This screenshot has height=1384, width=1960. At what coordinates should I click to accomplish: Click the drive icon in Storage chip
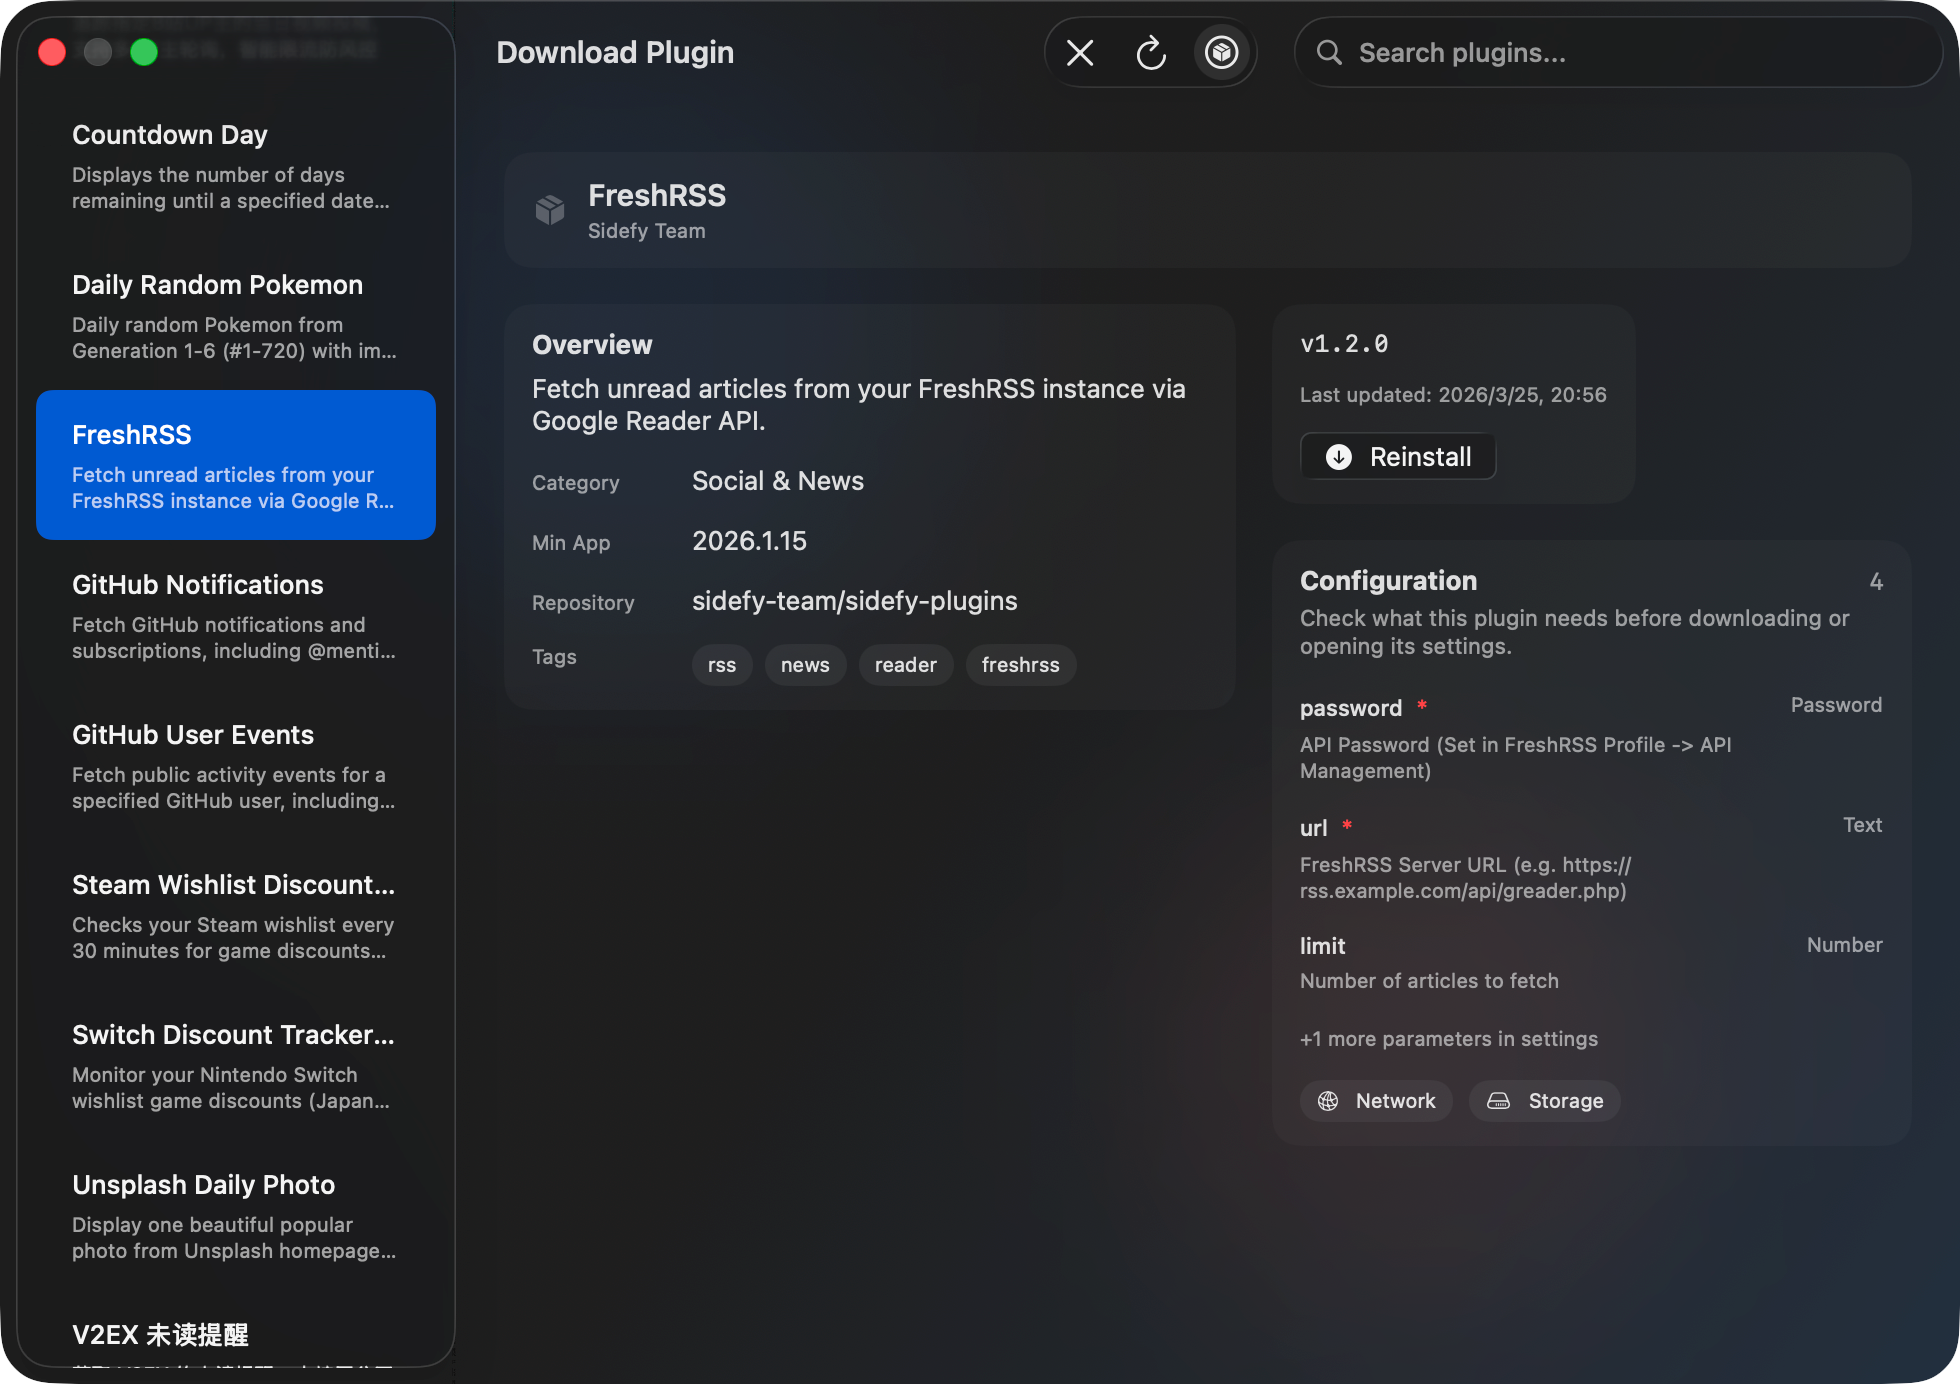pyautogui.click(x=1498, y=1101)
